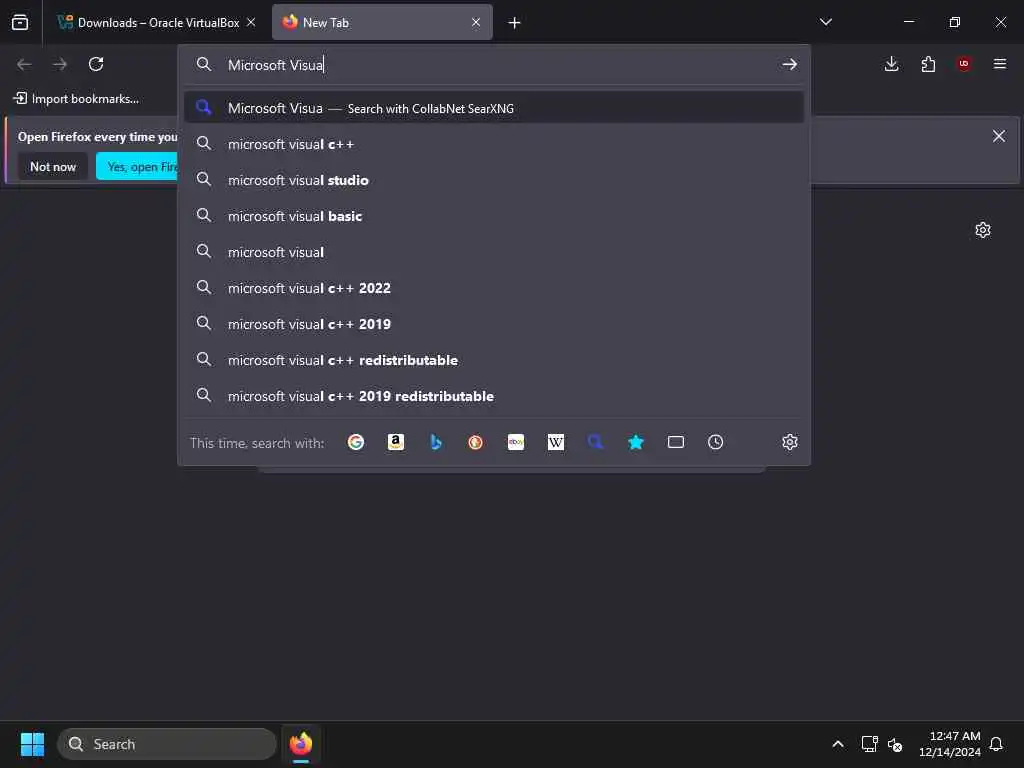Click address bar text Microsoft Visua

pos(275,65)
